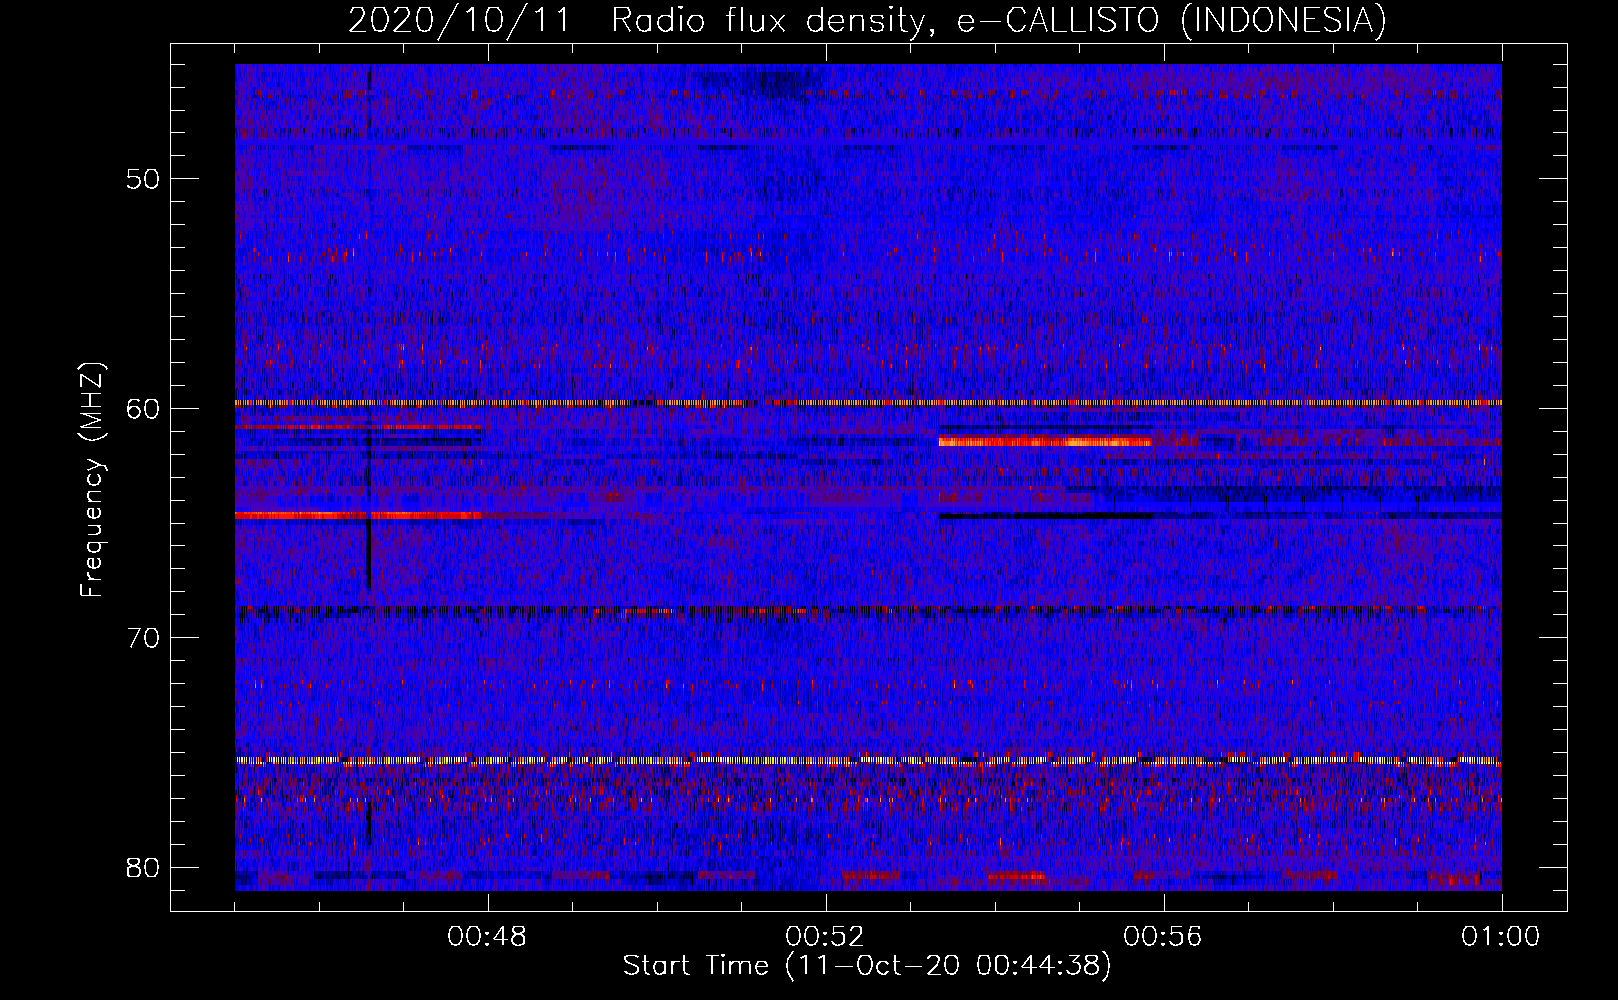Click the 70 frequency tick label
The width and height of the screenshot is (1618, 1000).
(x=143, y=638)
